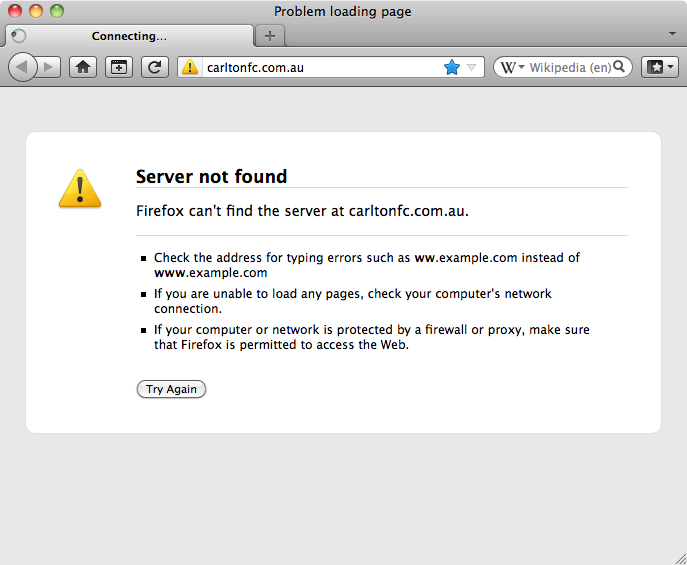Click the Wikipedia search input field
The image size is (687, 565).
click(570, 67)
